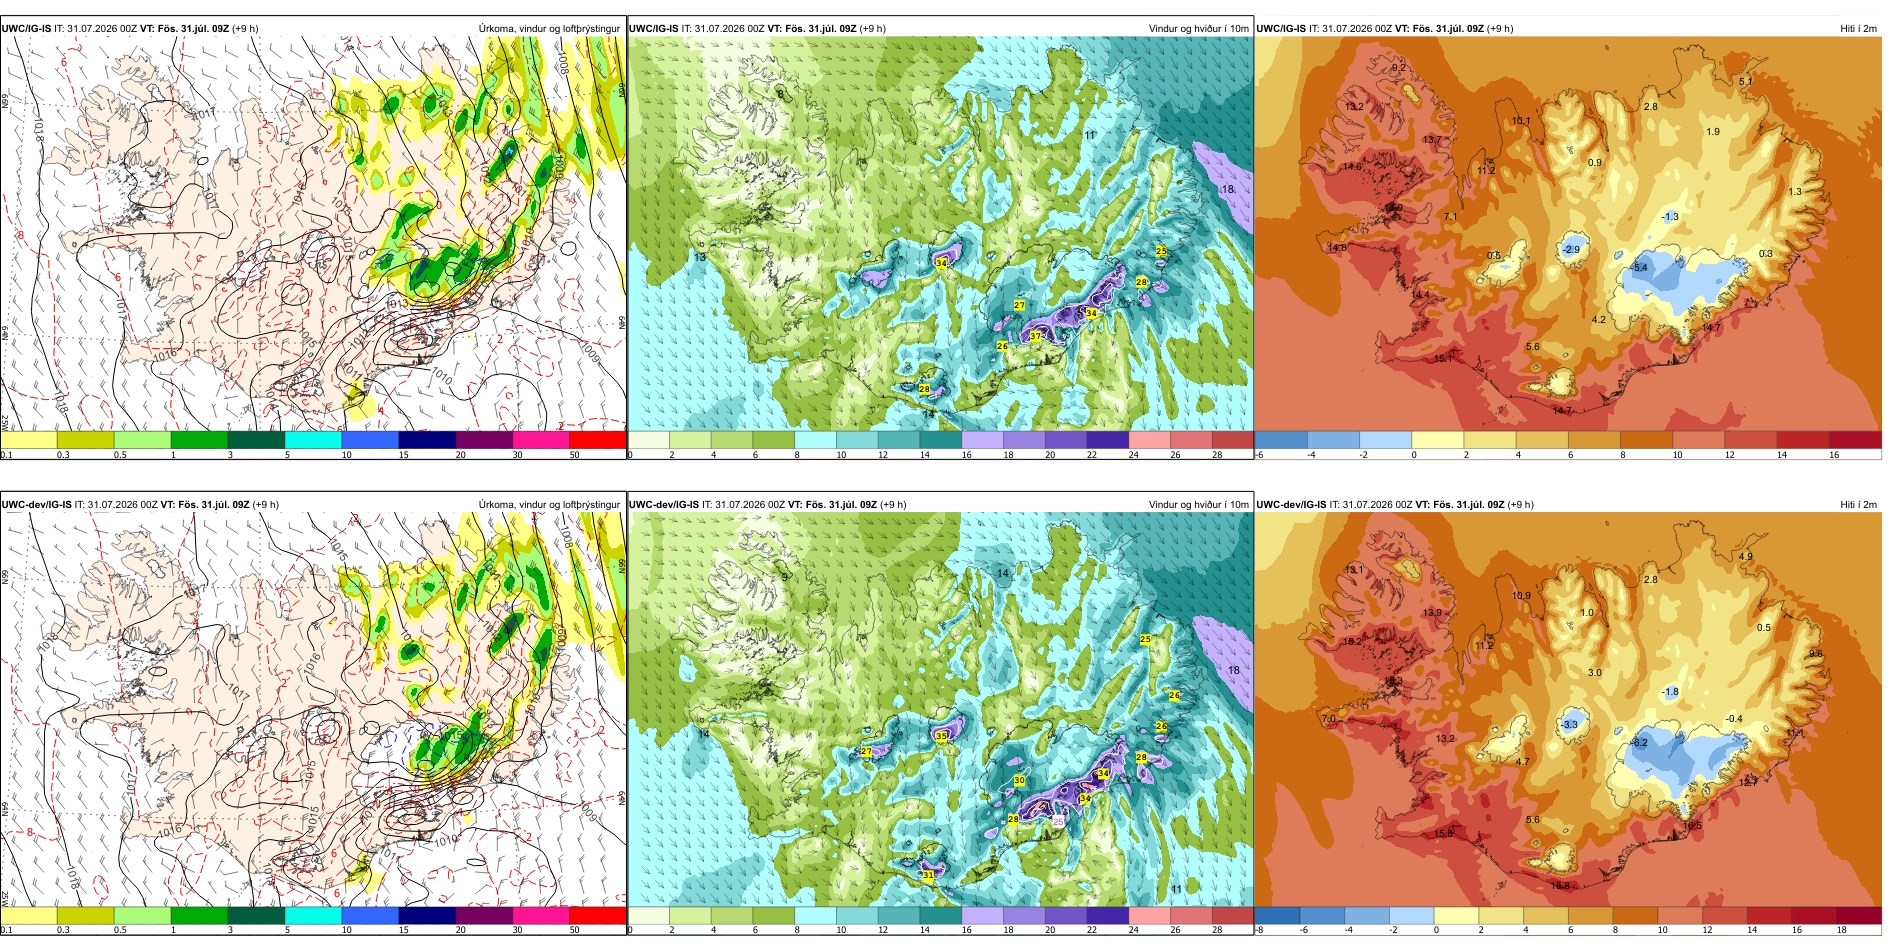Click temperature -6.2 on UWC-dev/IG-IS temperature map
Image resolution: width=1900 pixels, height=950 pixels.
point(1639,742)
